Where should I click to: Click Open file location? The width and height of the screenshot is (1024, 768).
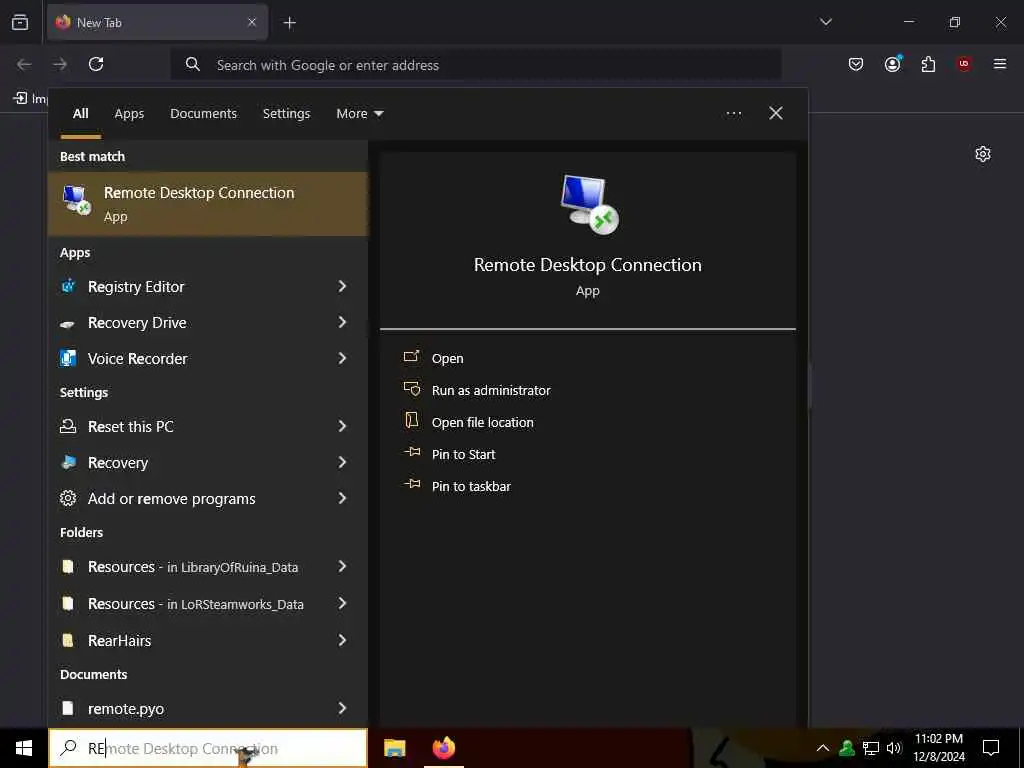(x=482, y=423)
